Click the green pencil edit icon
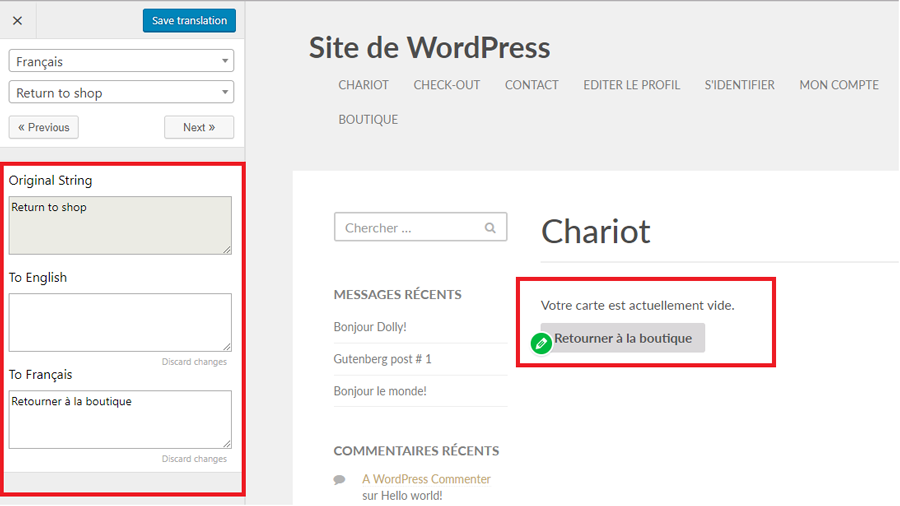This screenshot has height=506, width=900. (x=541, y=344)
